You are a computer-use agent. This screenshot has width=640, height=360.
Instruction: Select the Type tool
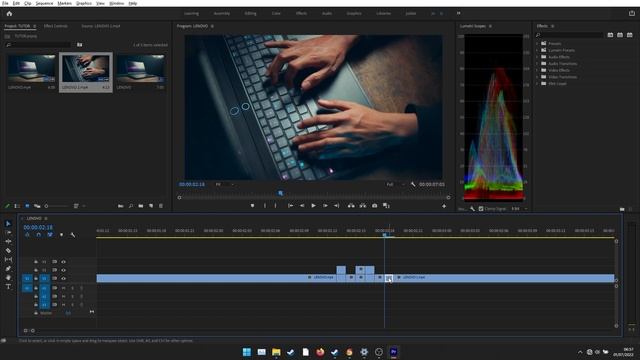pos(8,287)
